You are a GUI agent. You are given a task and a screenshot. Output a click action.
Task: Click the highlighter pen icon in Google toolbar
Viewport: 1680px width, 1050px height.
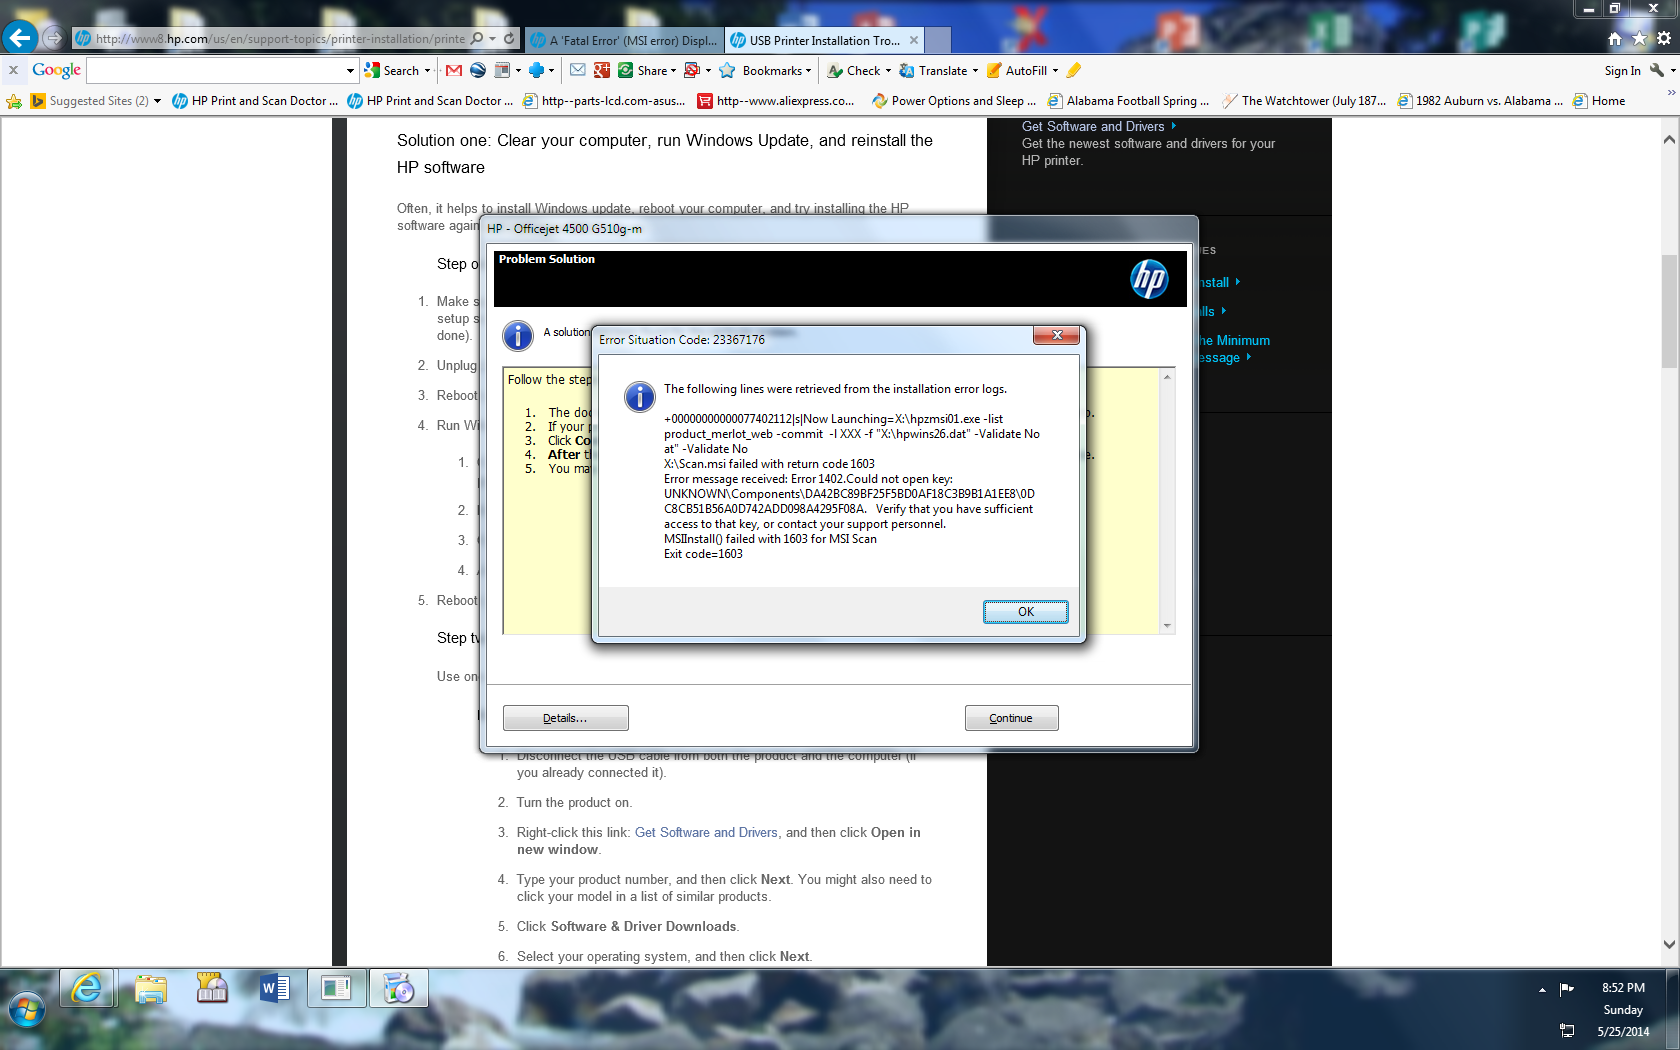(1074, 70)
